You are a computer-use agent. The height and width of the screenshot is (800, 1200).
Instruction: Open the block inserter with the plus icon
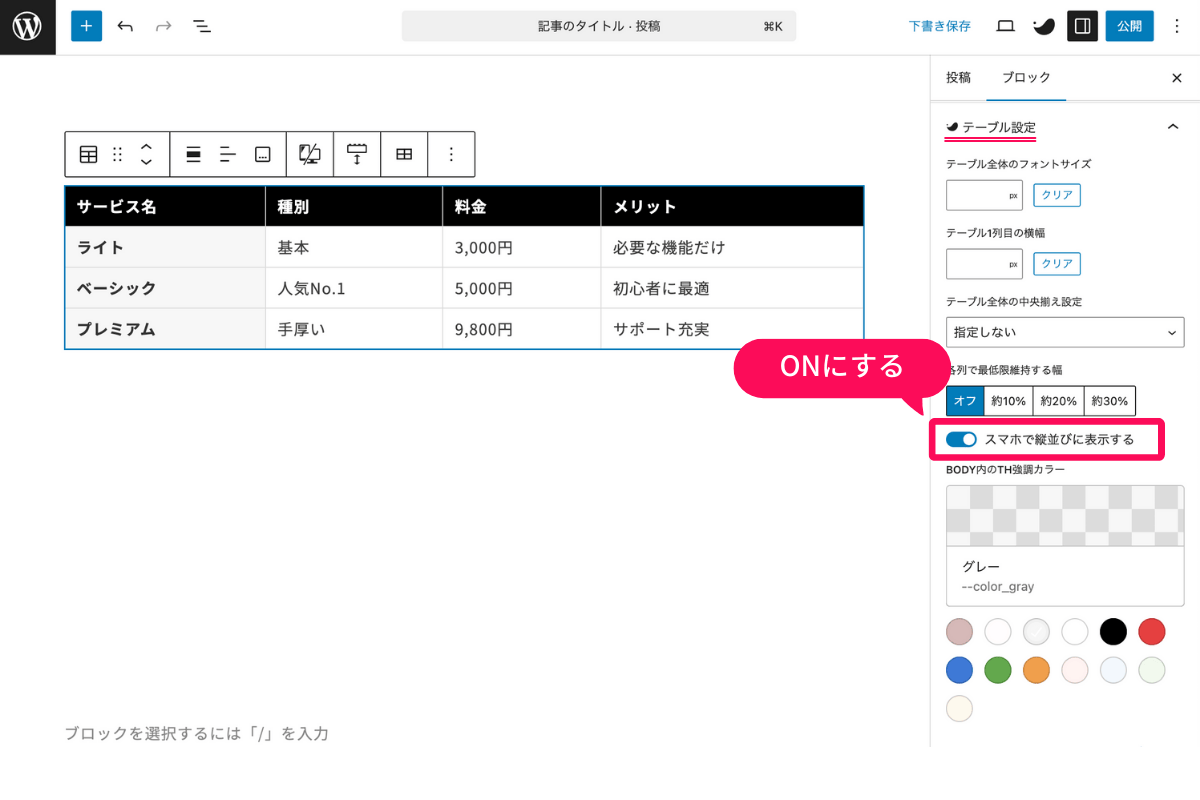pos(86,26)
